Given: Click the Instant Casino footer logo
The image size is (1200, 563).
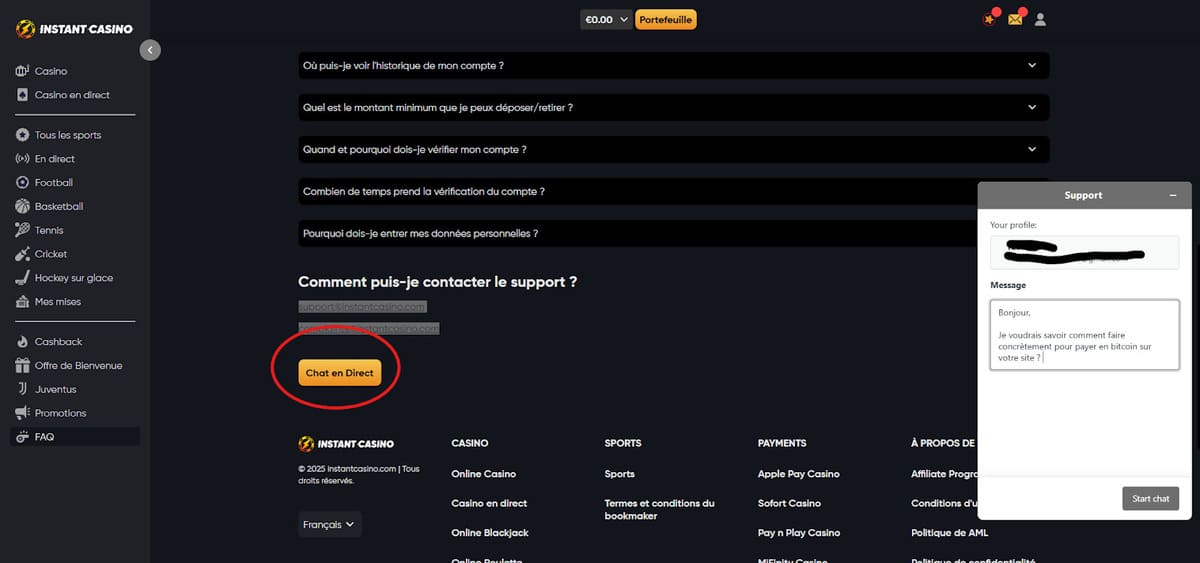Looking at the screenshot, I should pos(346,443).
